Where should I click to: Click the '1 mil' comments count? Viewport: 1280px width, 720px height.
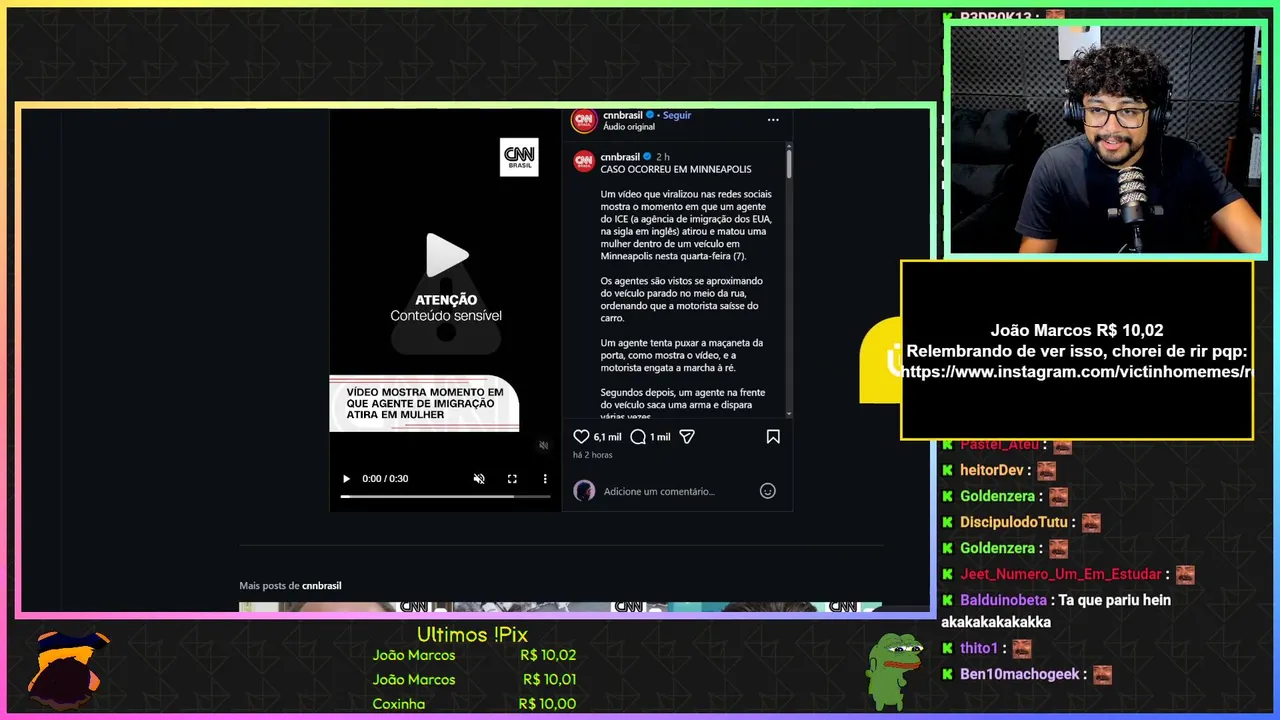[x=660, y=437]
